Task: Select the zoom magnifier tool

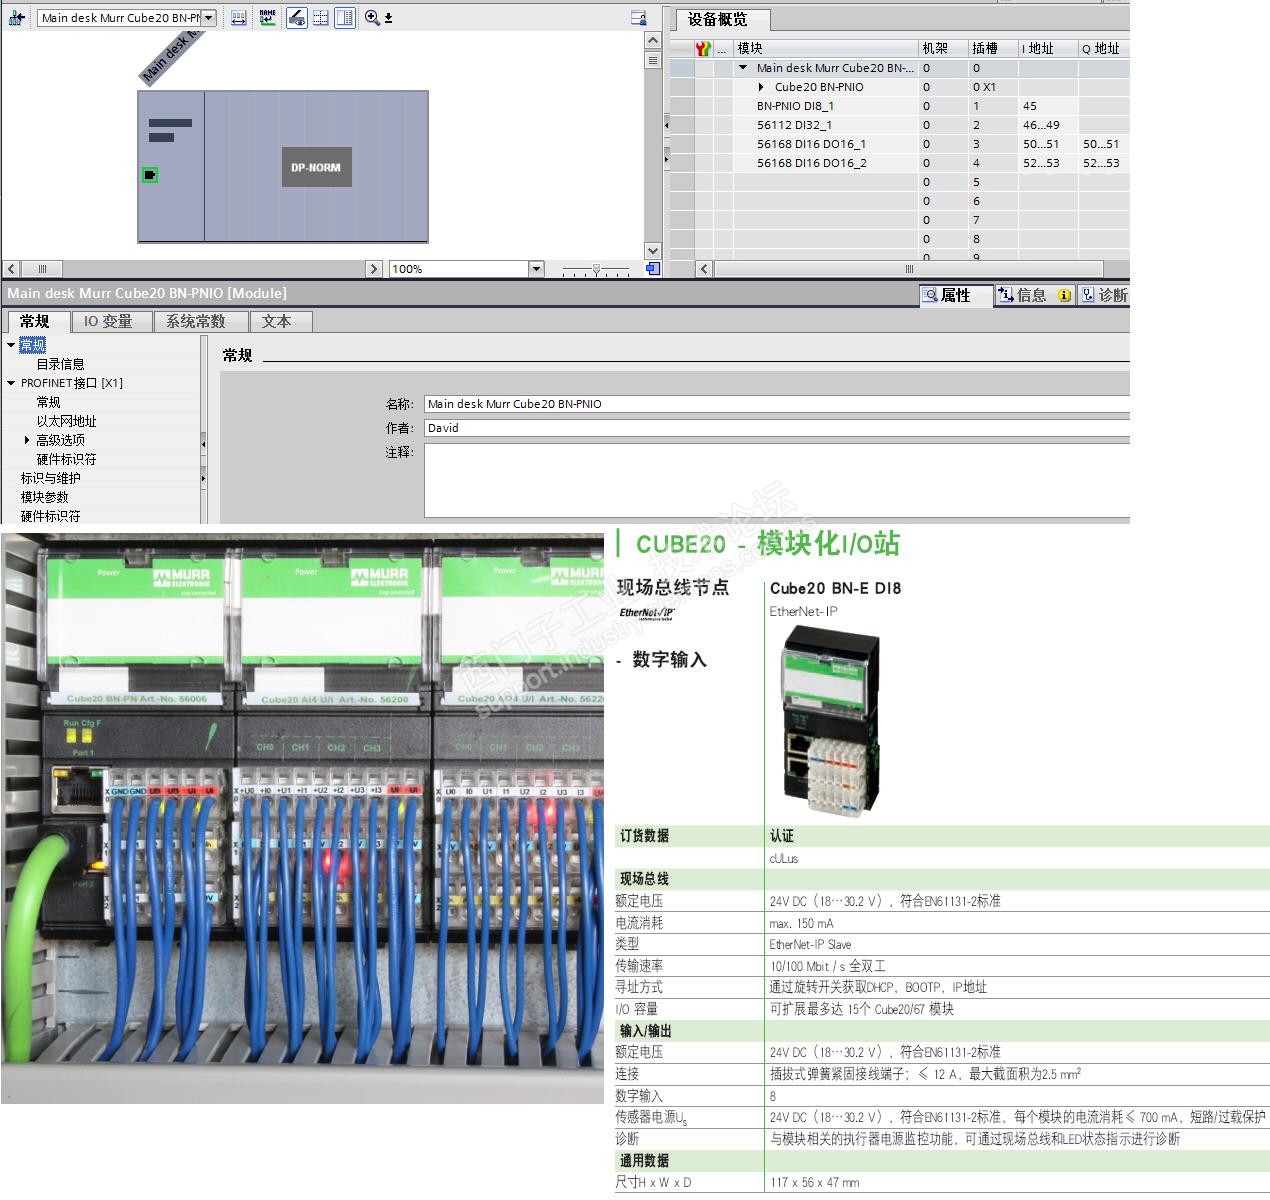Action: click(x=372, y=18)
